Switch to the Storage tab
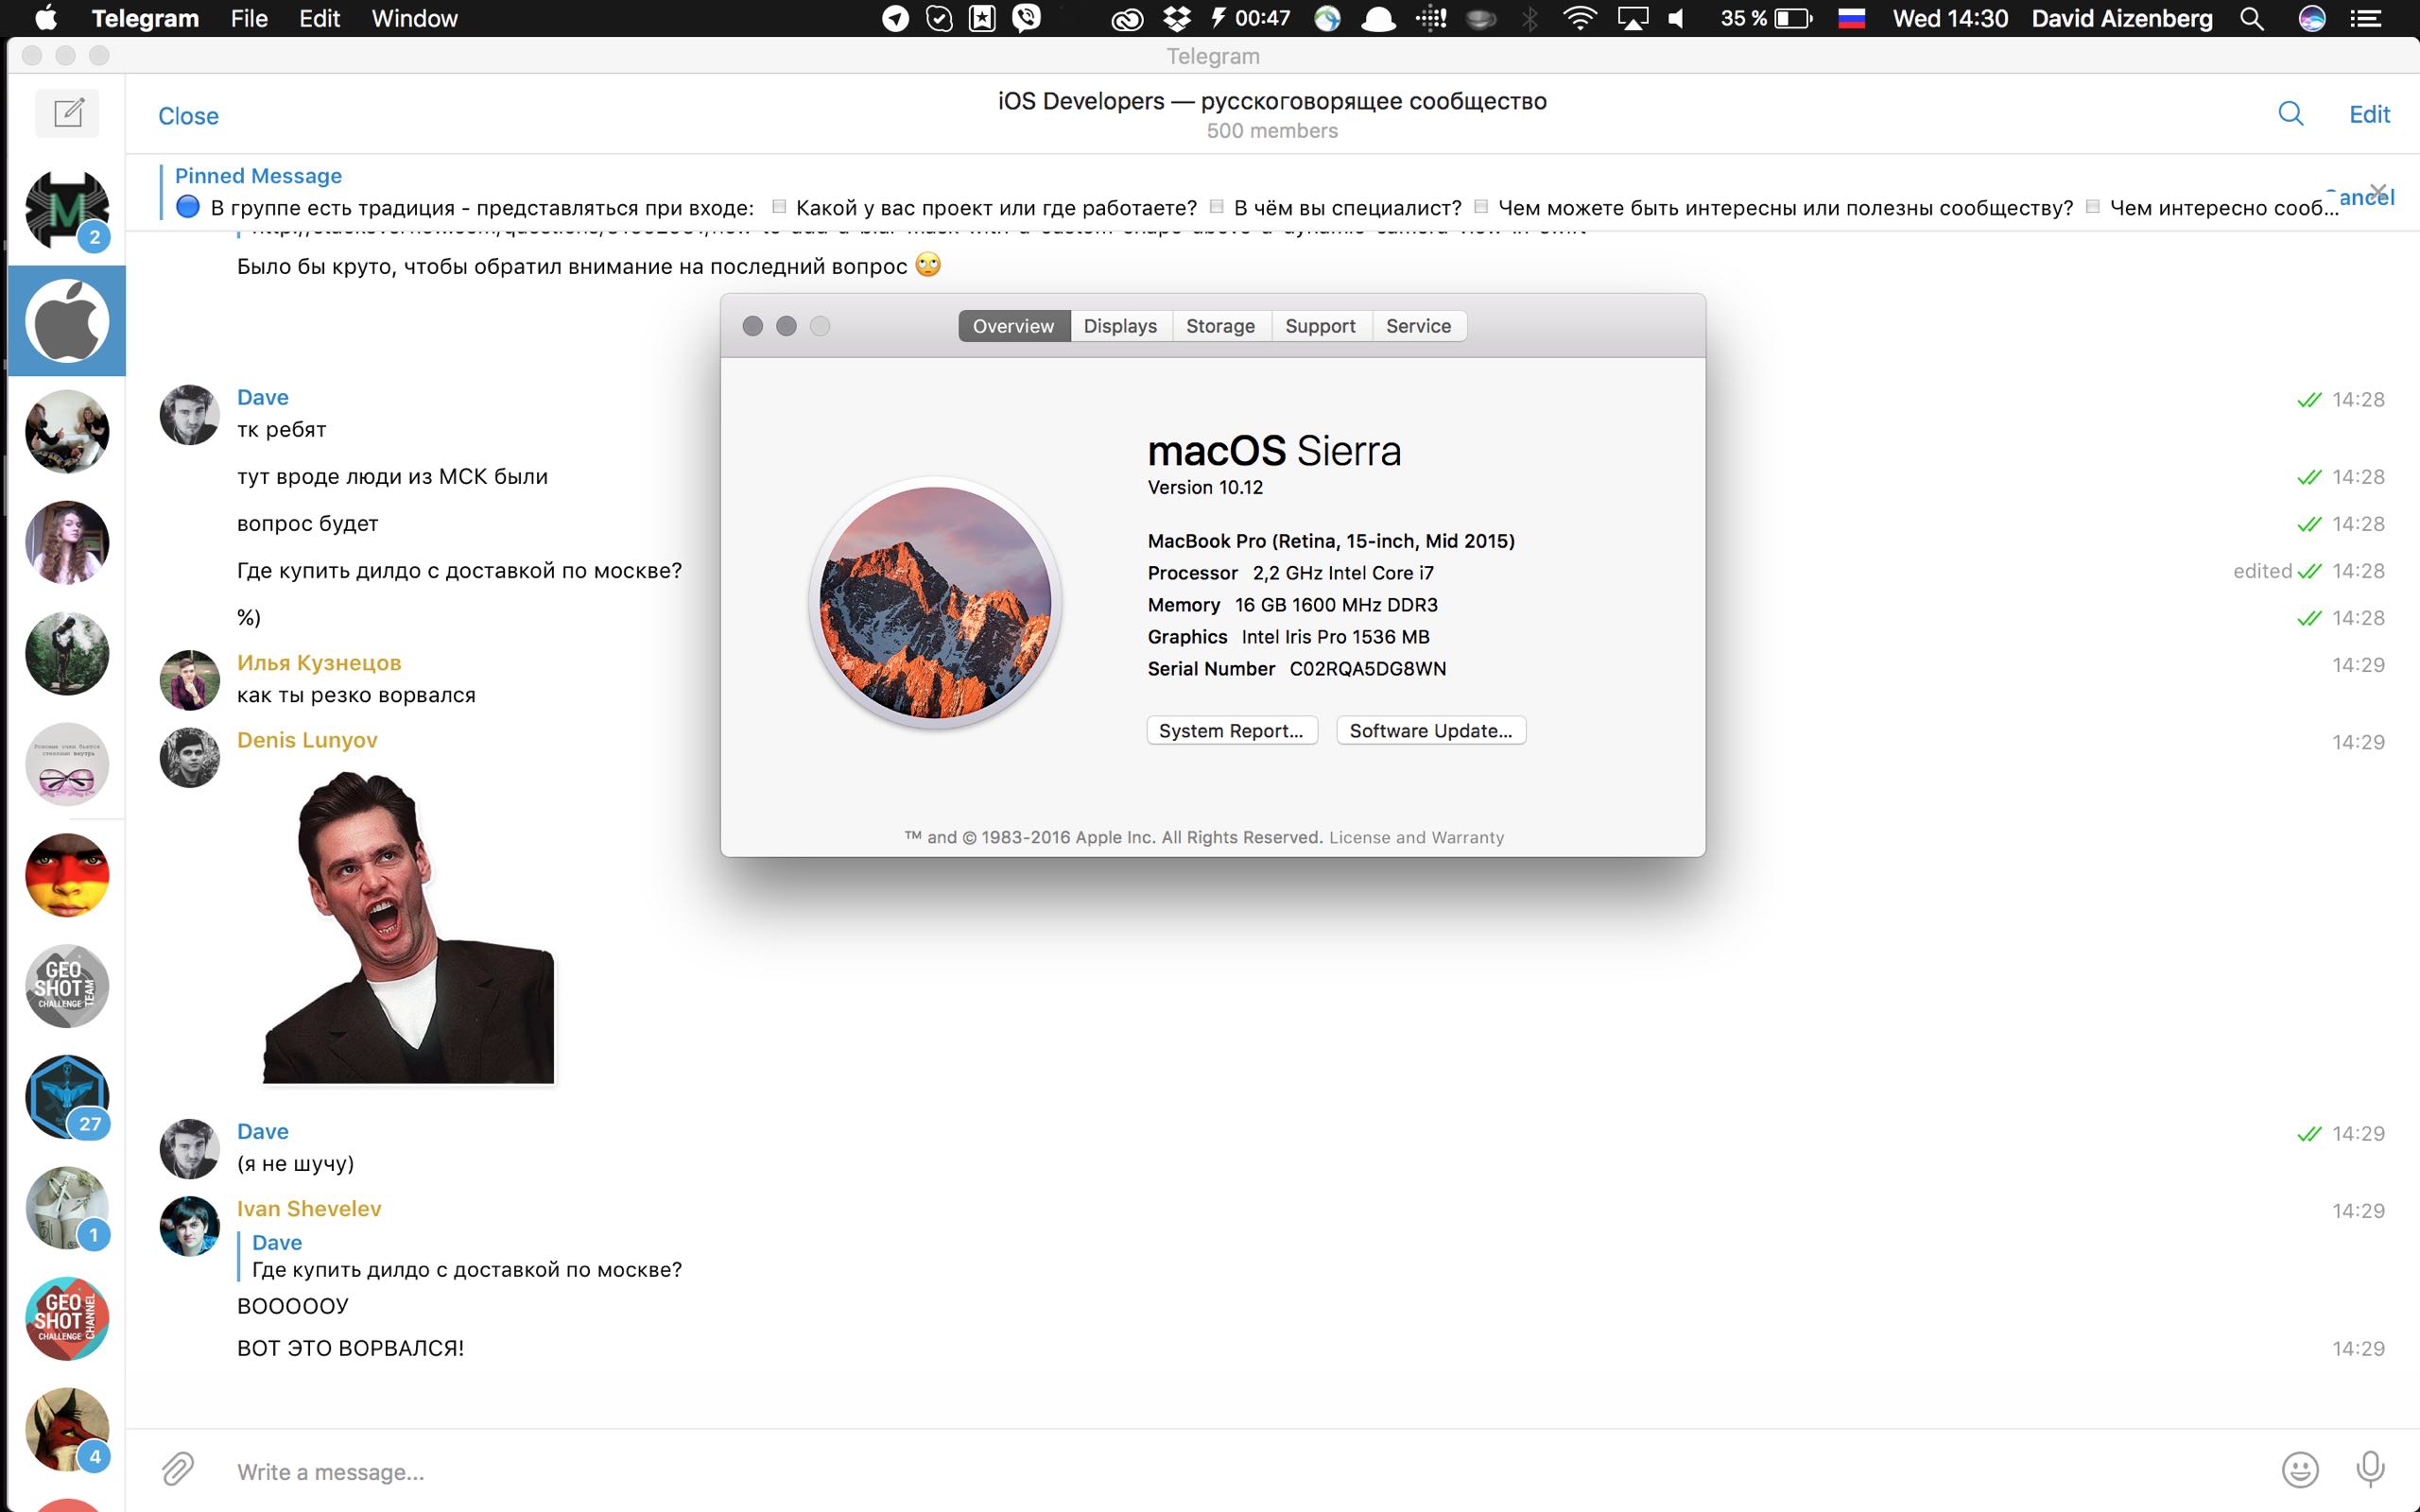2420x1512 pixels. pyautogui.click(x=1220, y=326)
